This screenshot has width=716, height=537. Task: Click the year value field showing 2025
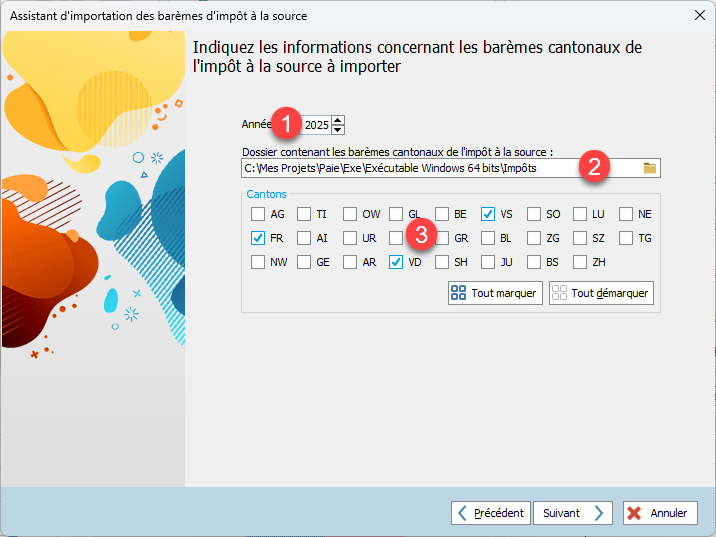[x=316, y=125]
